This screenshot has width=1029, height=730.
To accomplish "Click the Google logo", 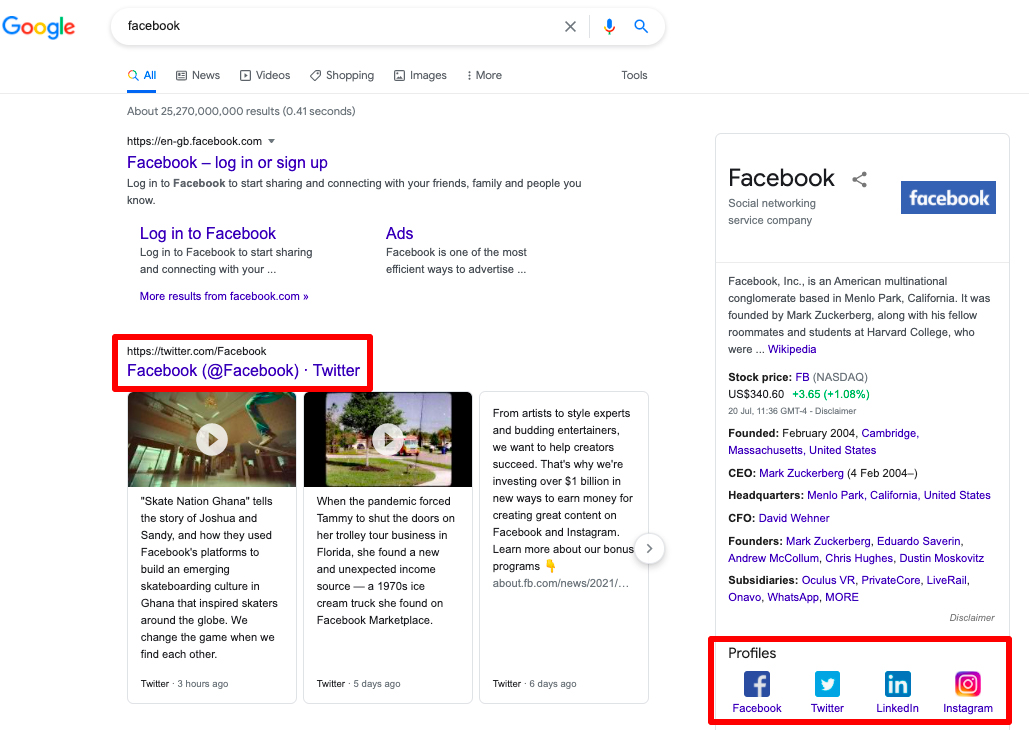I will [x=39, y=27].
